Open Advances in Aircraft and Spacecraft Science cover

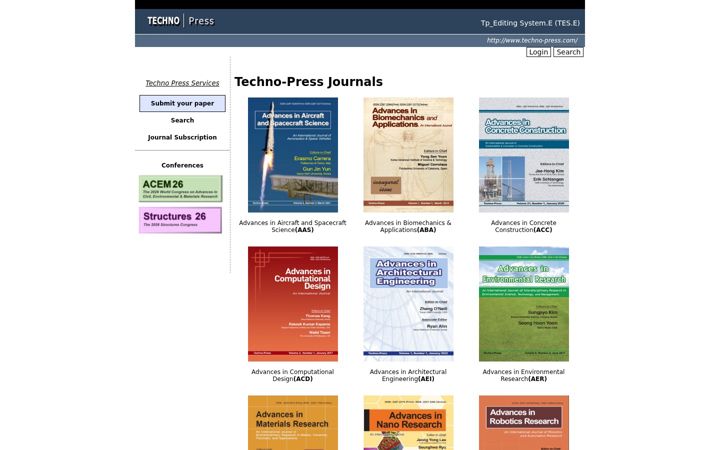(x=293, y=155)
